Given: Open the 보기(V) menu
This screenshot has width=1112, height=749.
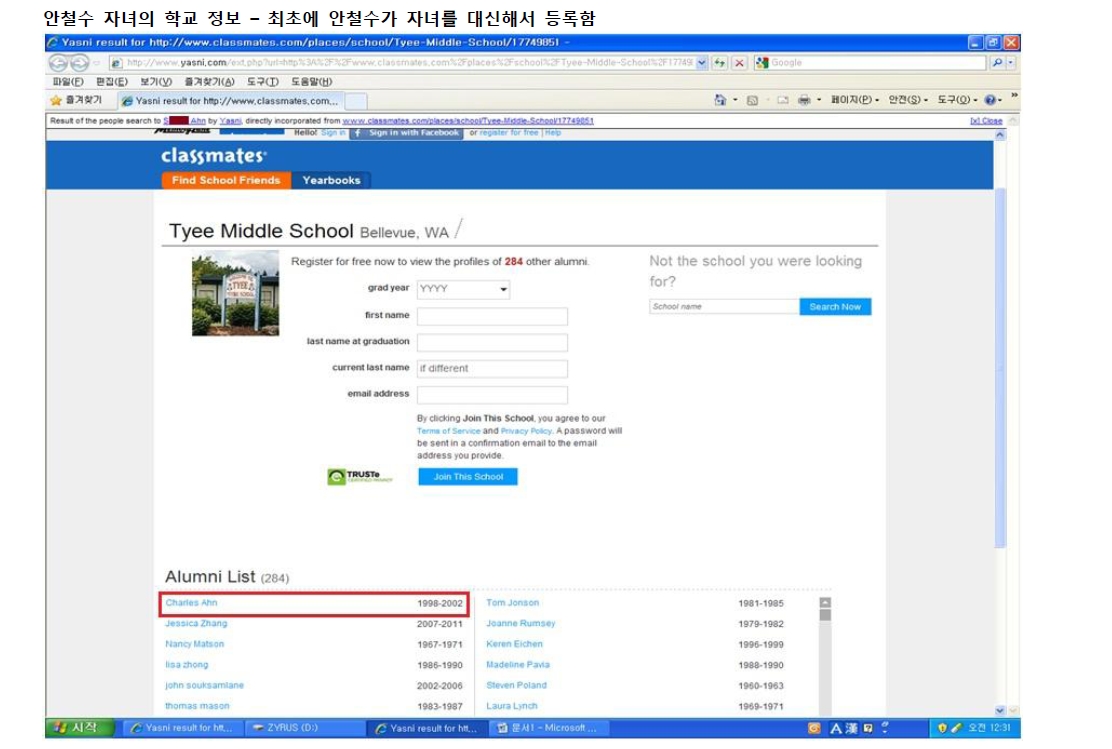Looking at the screenshot, I should click(x=155, y=82).
